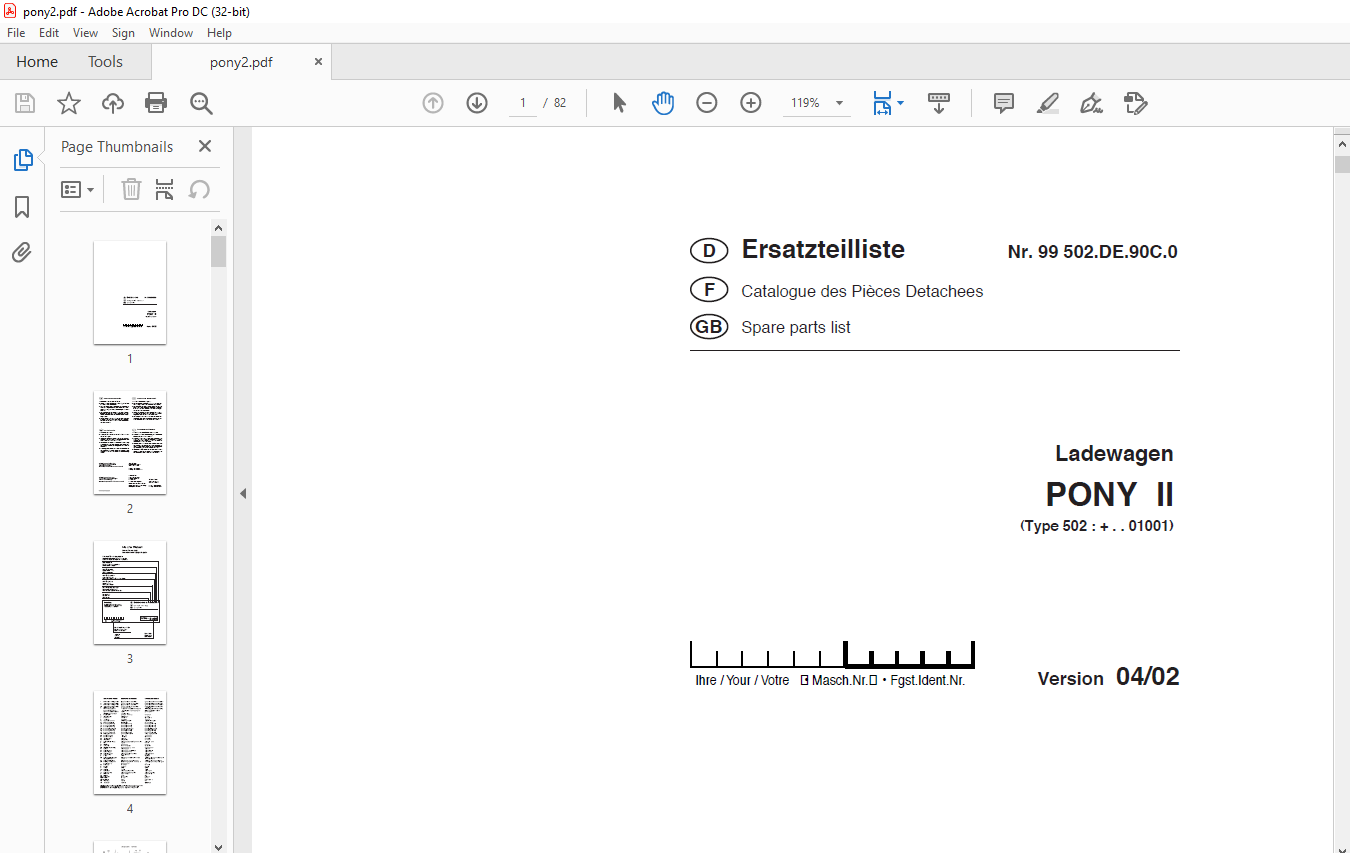Open the File menu

[16, 33]
